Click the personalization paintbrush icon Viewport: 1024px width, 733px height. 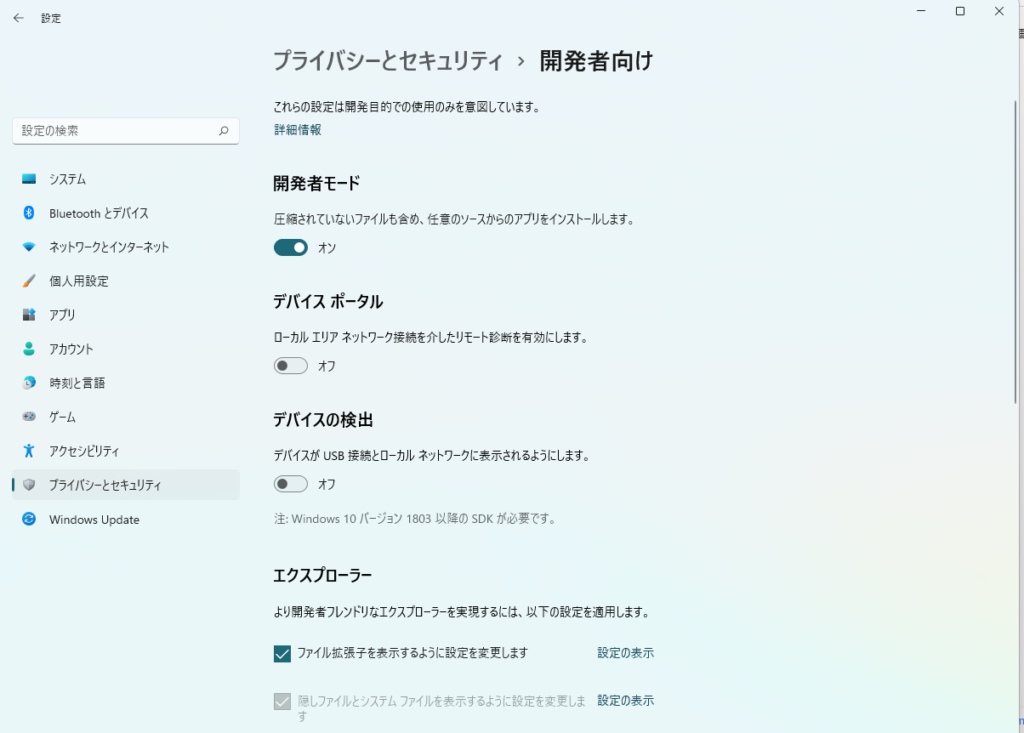[29, 281]
